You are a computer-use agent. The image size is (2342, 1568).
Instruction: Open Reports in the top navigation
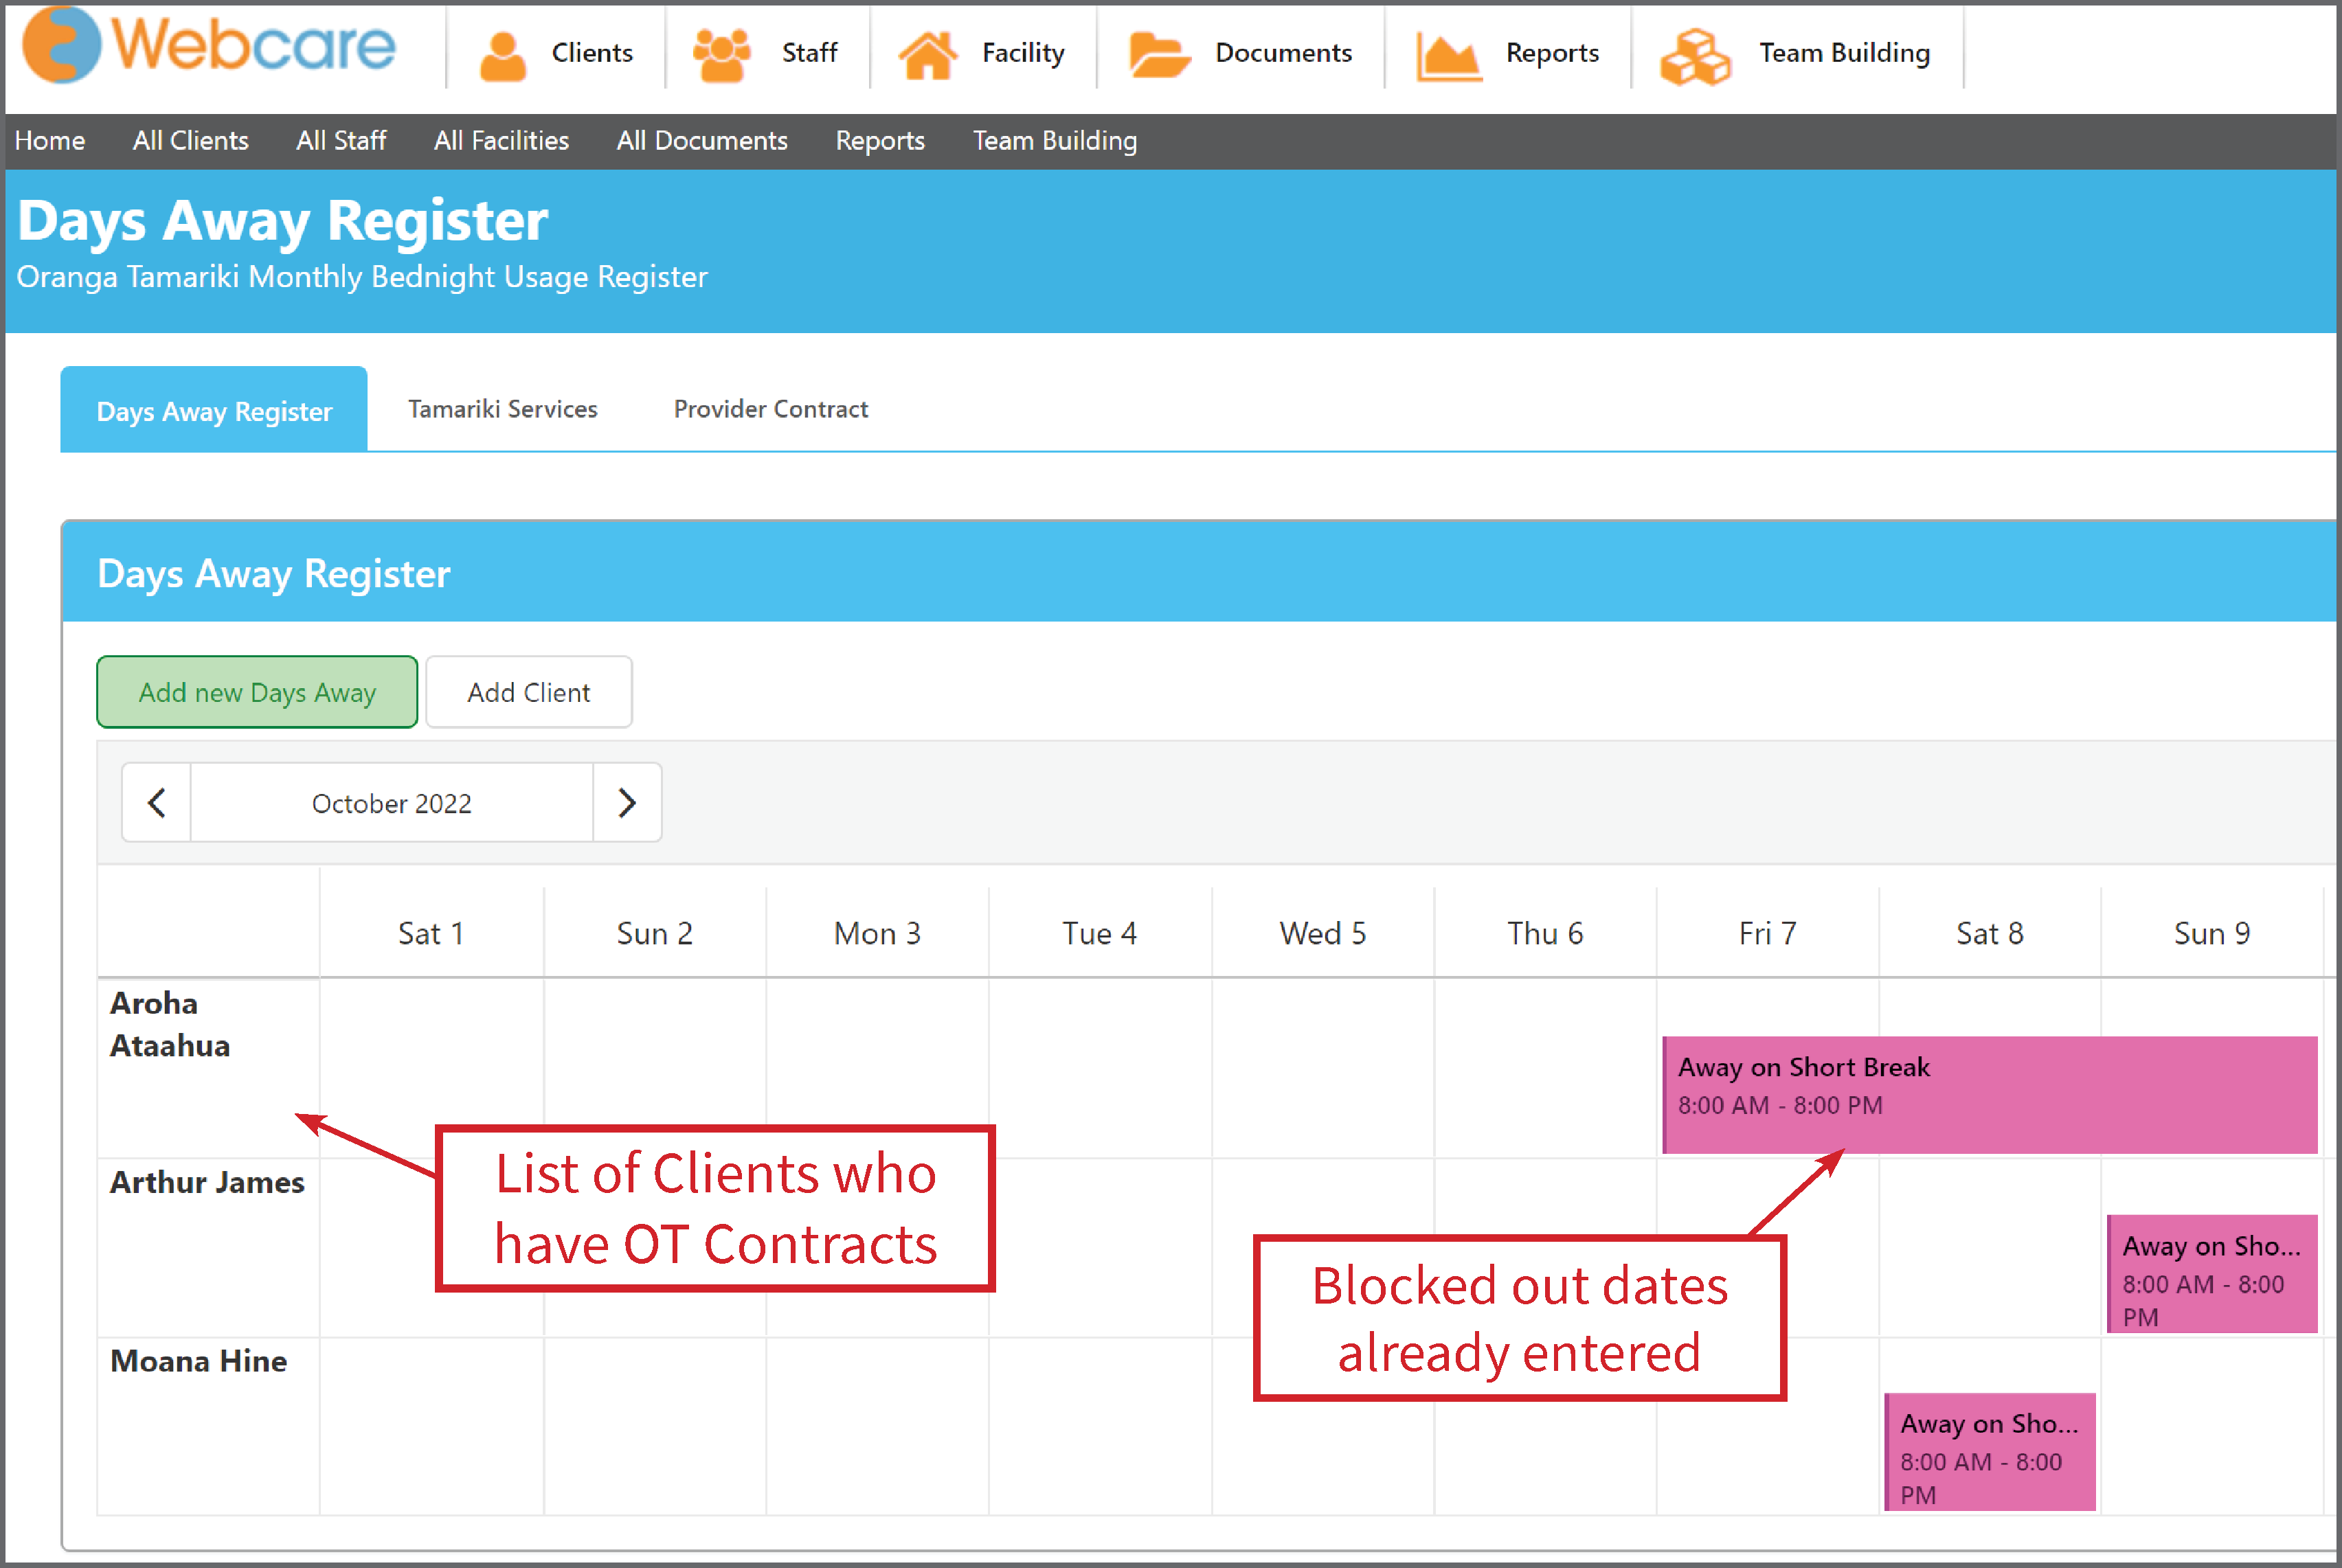click(1552, 53)
